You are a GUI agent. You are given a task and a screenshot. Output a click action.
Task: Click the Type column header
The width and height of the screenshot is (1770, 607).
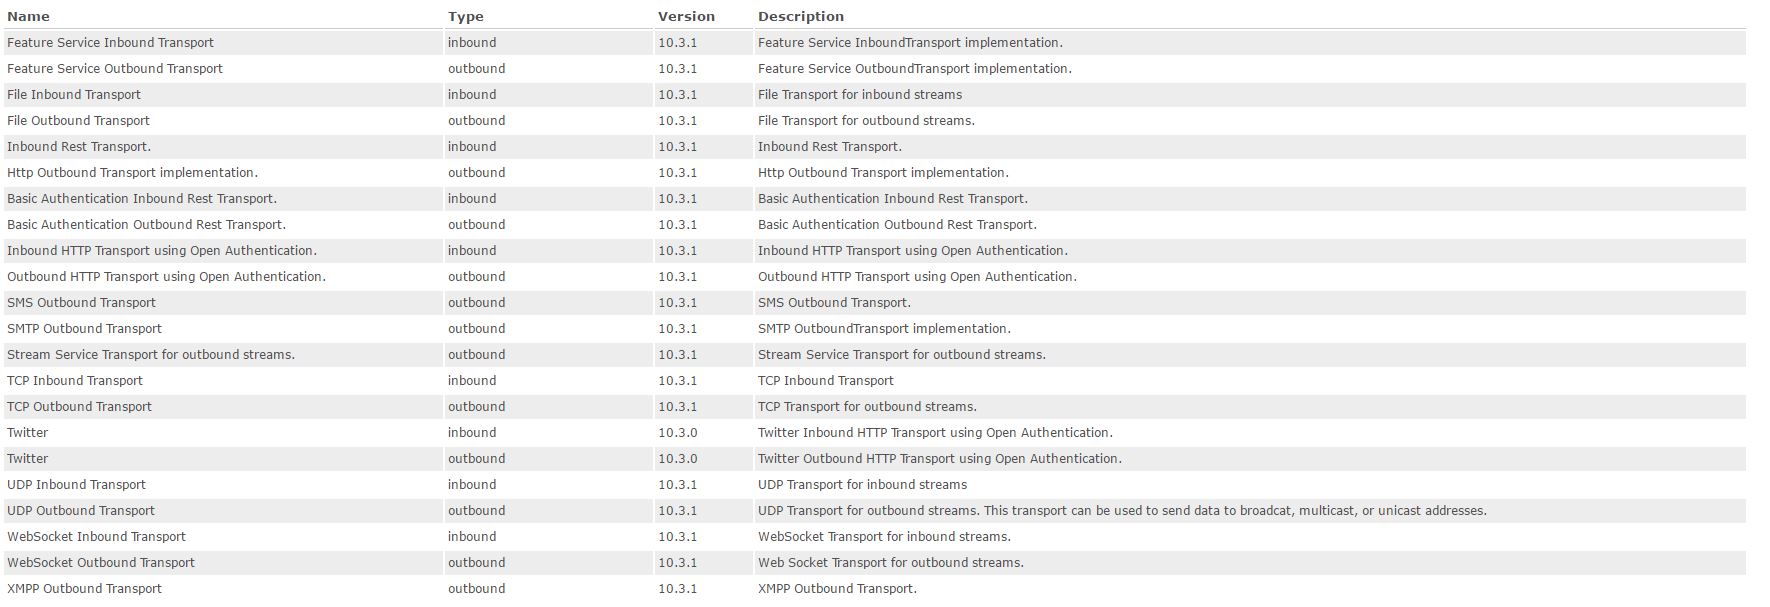(466, 17)
